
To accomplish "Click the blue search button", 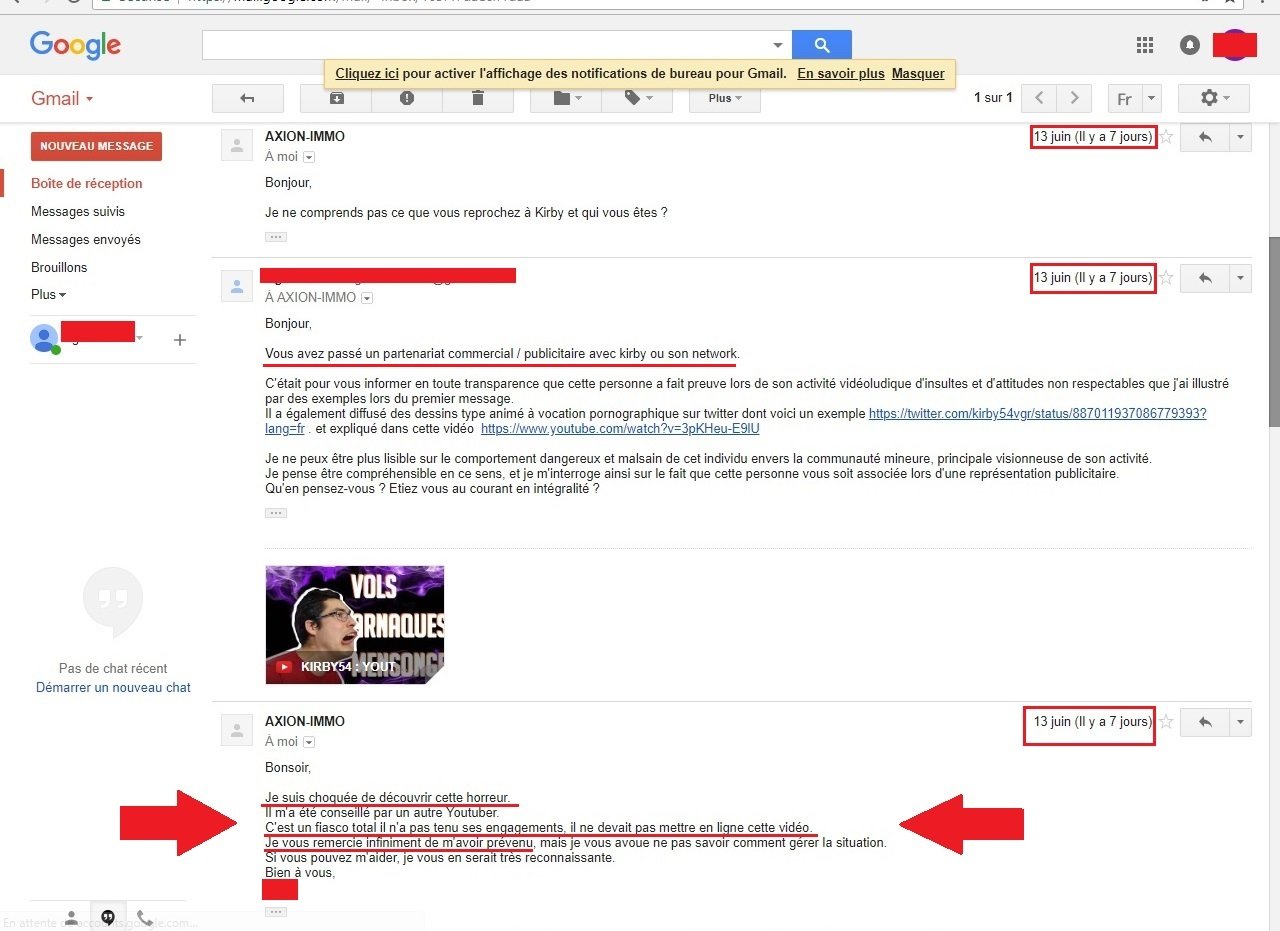I will [822, 45].
